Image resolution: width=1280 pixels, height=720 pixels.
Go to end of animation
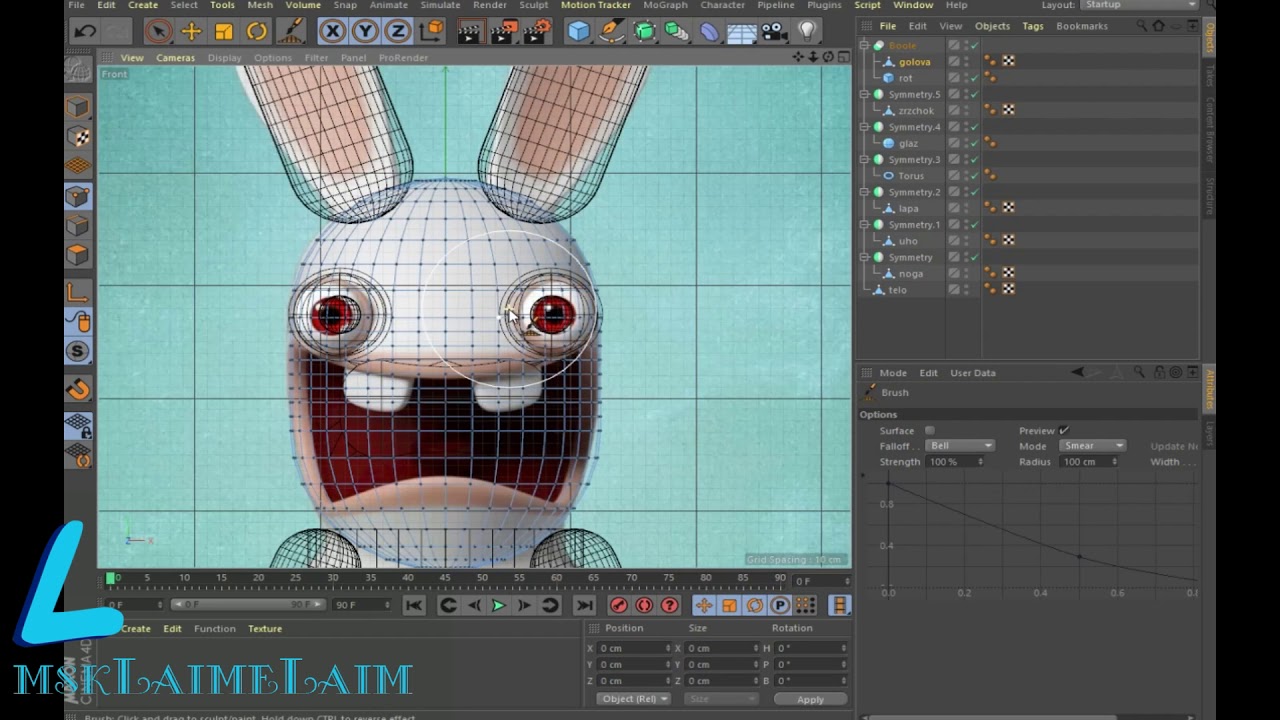pos(585,606)
